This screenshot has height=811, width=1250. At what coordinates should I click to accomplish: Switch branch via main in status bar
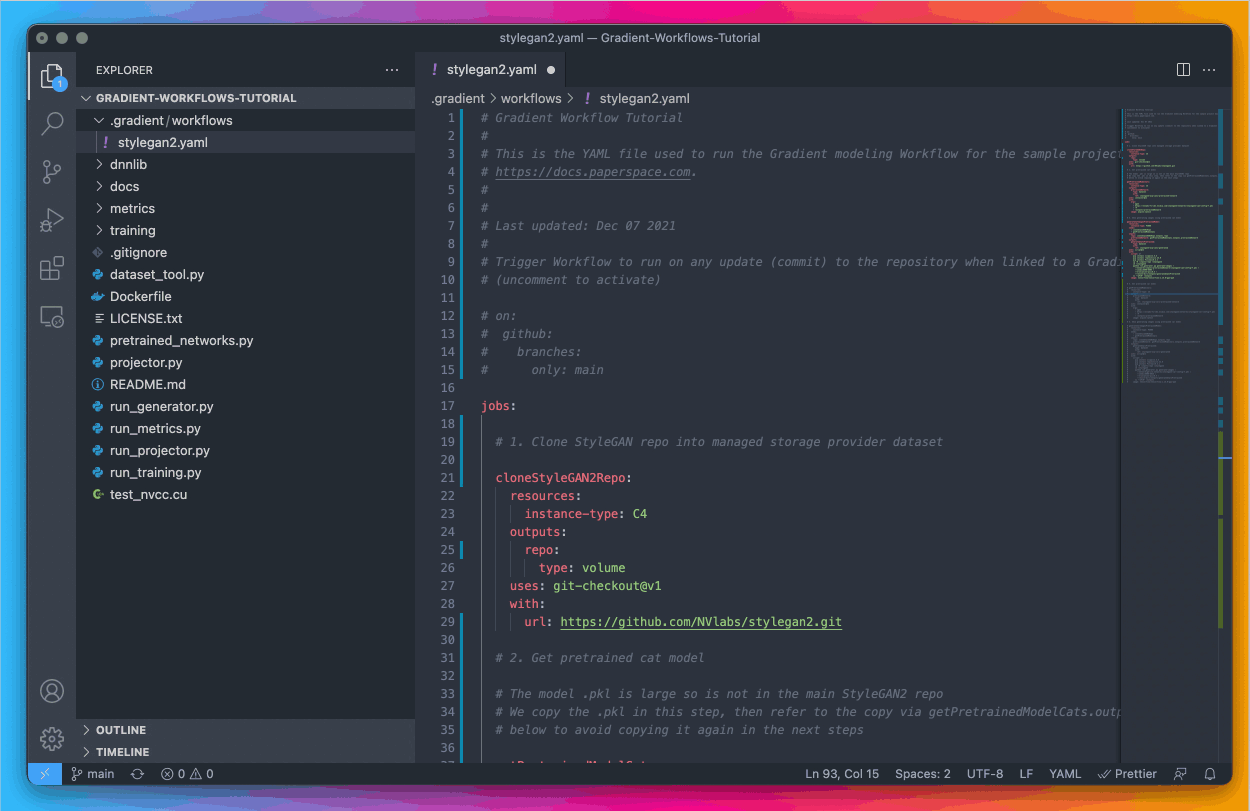click(x=92, y=774)
